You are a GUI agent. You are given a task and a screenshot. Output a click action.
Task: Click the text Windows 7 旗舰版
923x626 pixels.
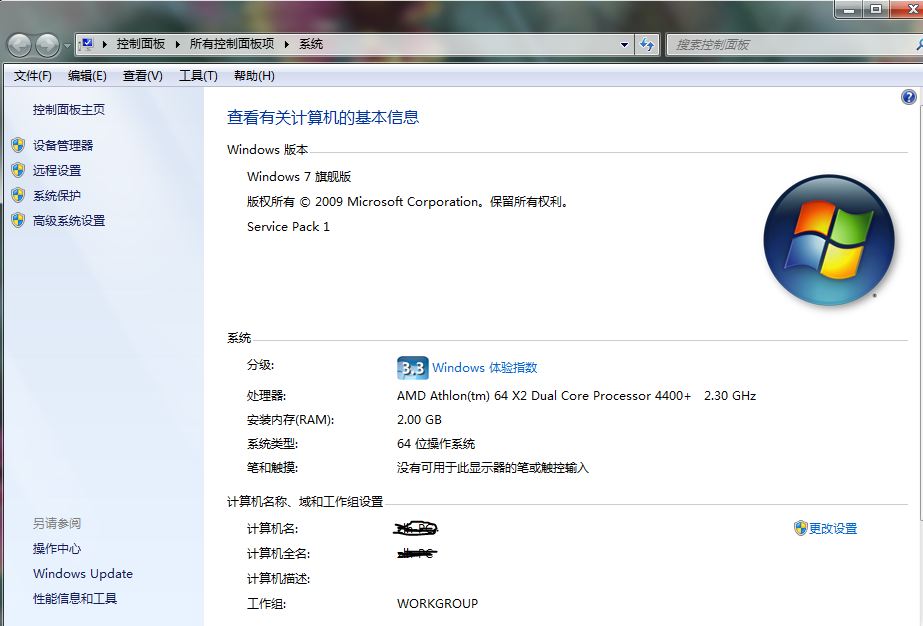(x=299, y=177)
